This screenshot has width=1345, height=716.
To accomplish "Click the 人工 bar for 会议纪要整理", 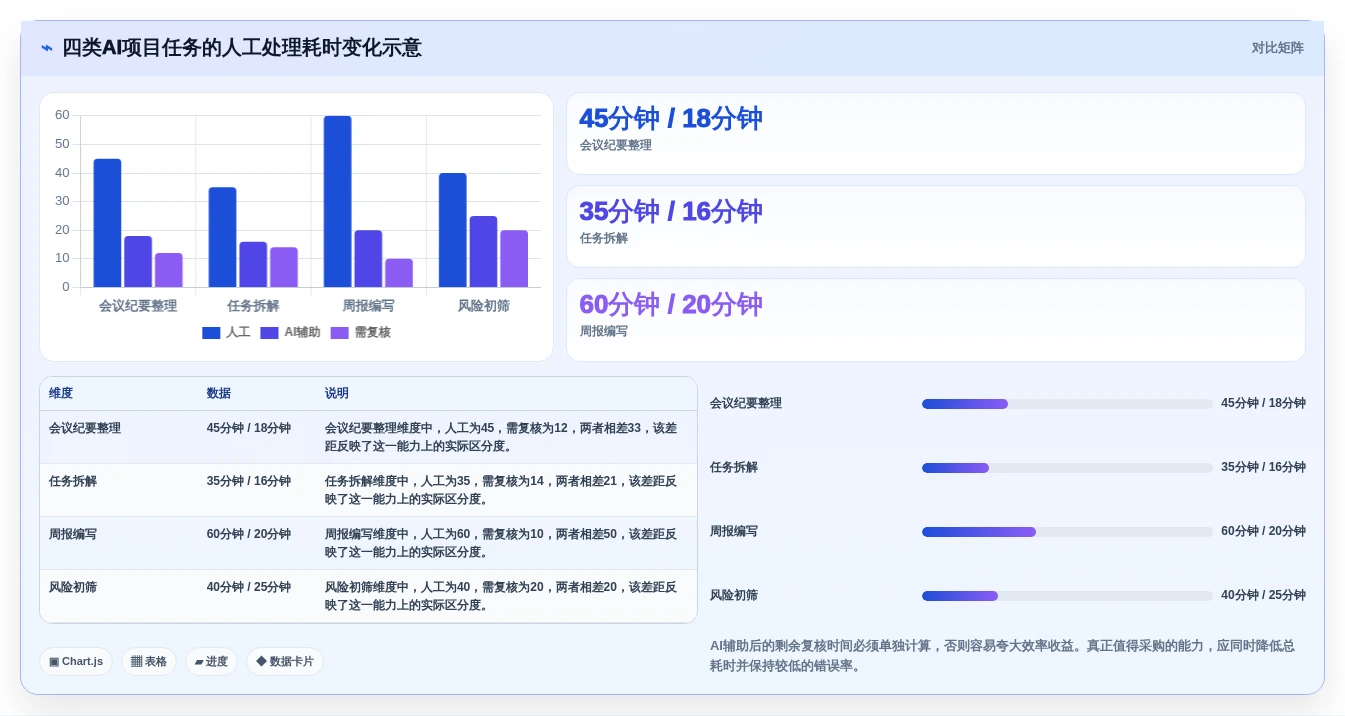I will pyautogui.click(x=107, y=223).
